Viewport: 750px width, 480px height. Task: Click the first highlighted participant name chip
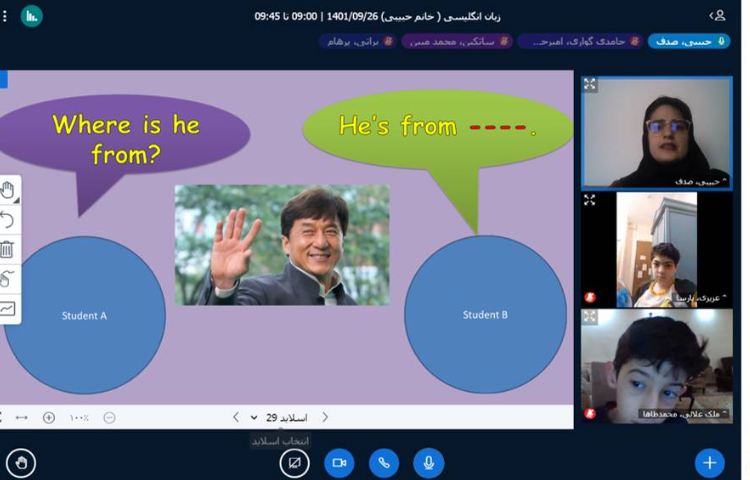pyautogui.click(x=689, y=41)
